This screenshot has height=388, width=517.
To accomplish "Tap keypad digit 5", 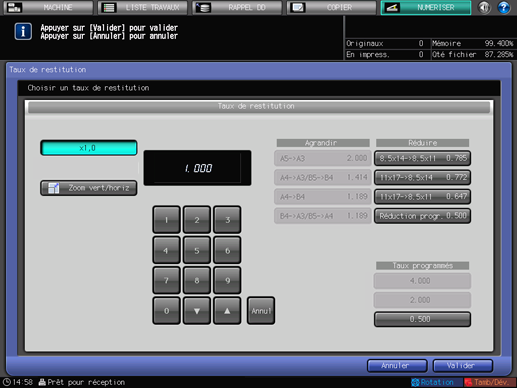I will click(197, 250).
